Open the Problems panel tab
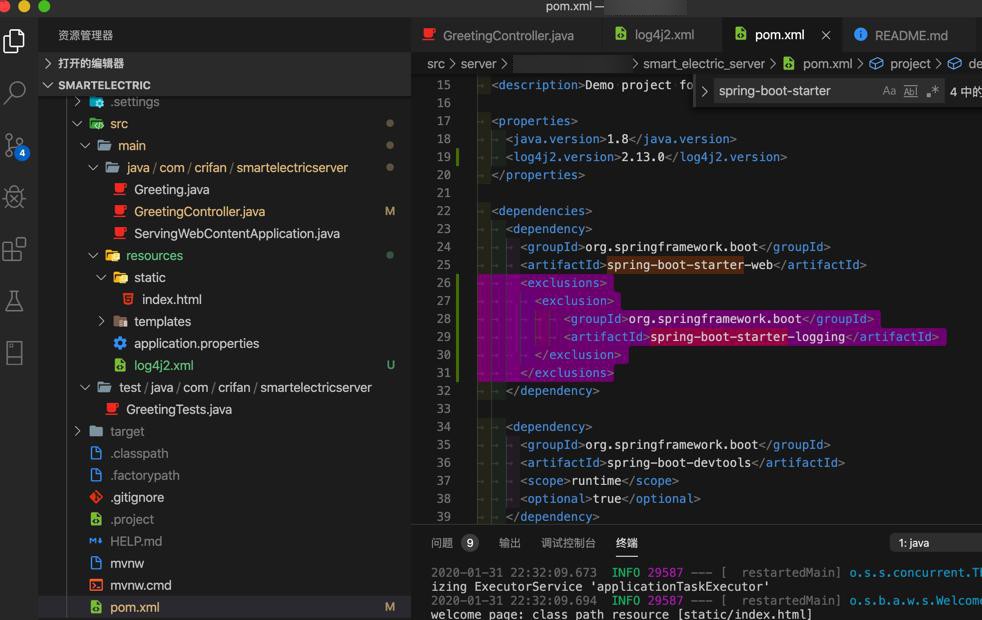982x620 pixels. (x=442, y=543)
